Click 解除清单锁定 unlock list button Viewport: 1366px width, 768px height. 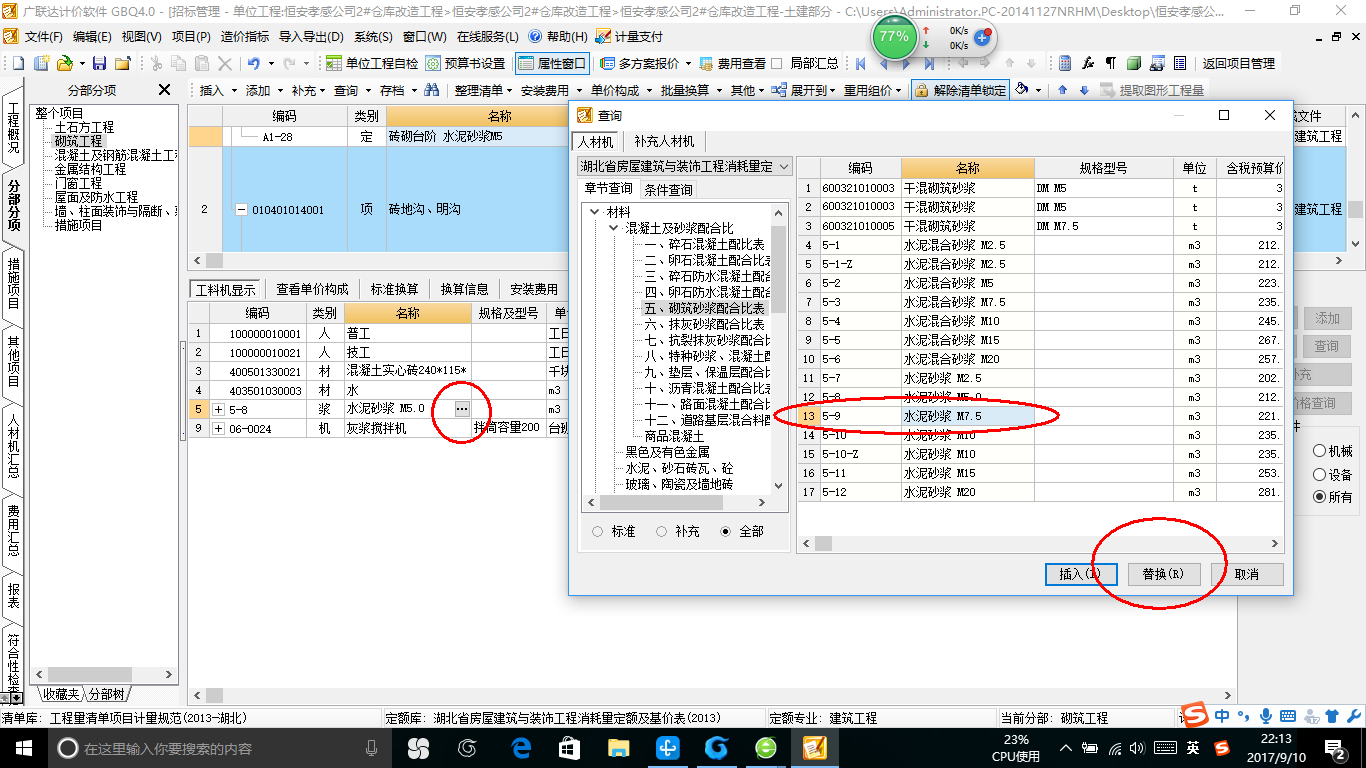pos(960,90)
